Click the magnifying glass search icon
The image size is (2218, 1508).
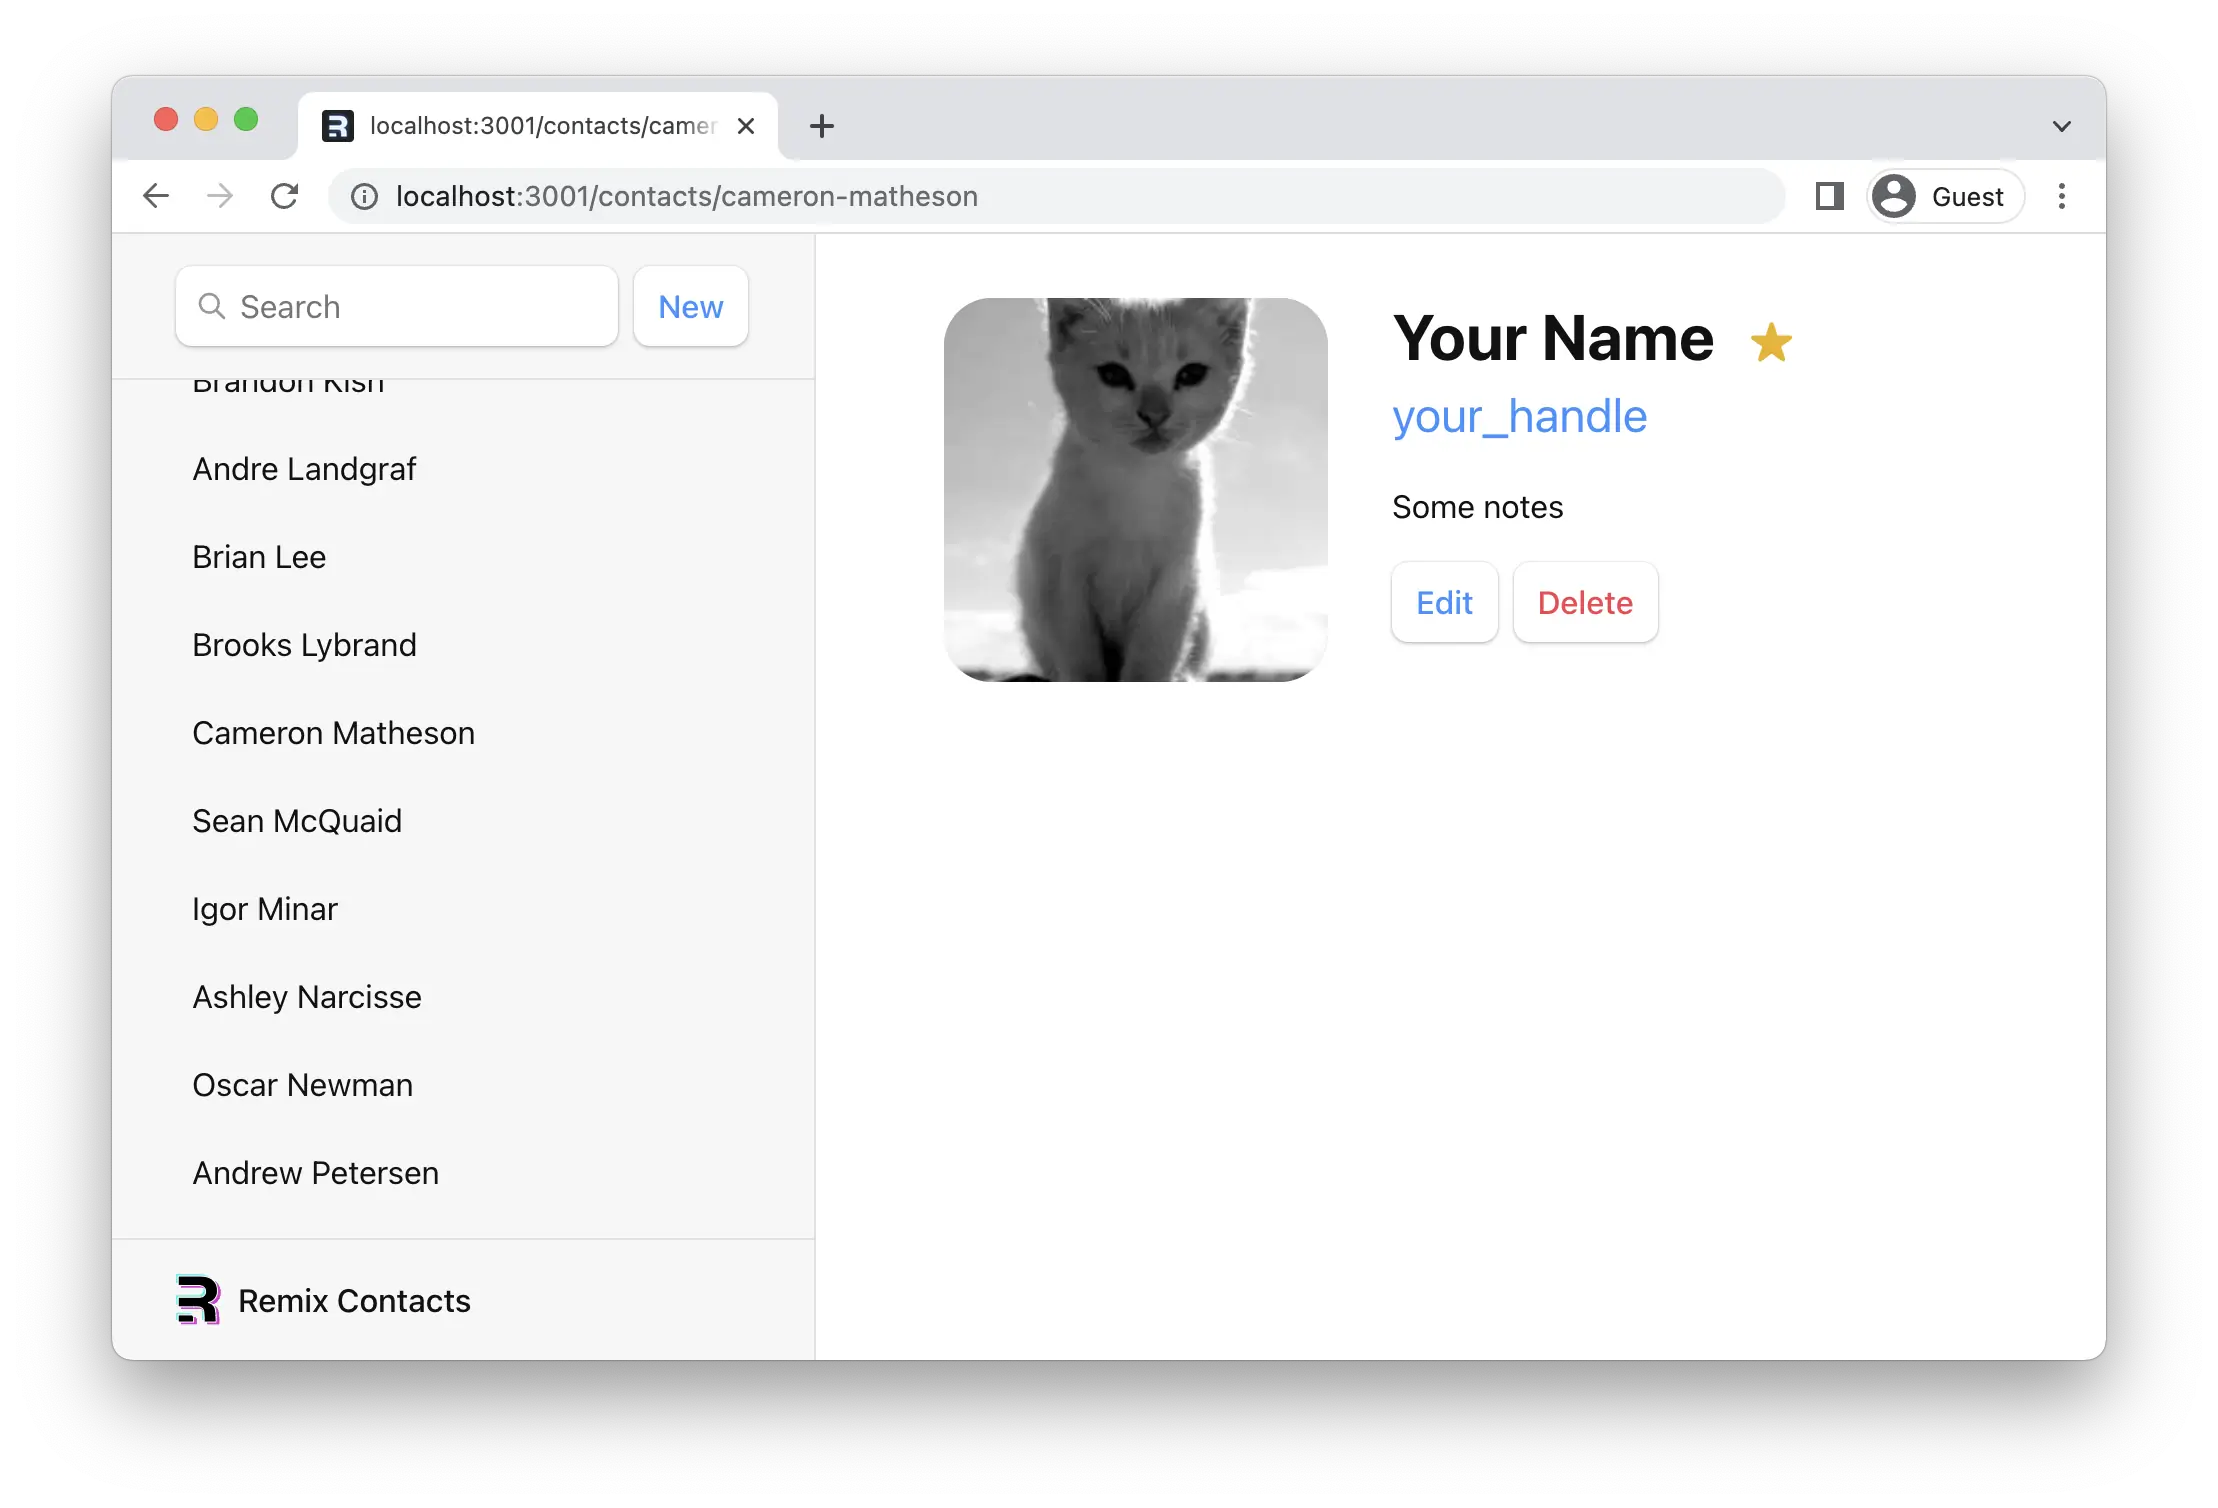(x=211, y=306)
